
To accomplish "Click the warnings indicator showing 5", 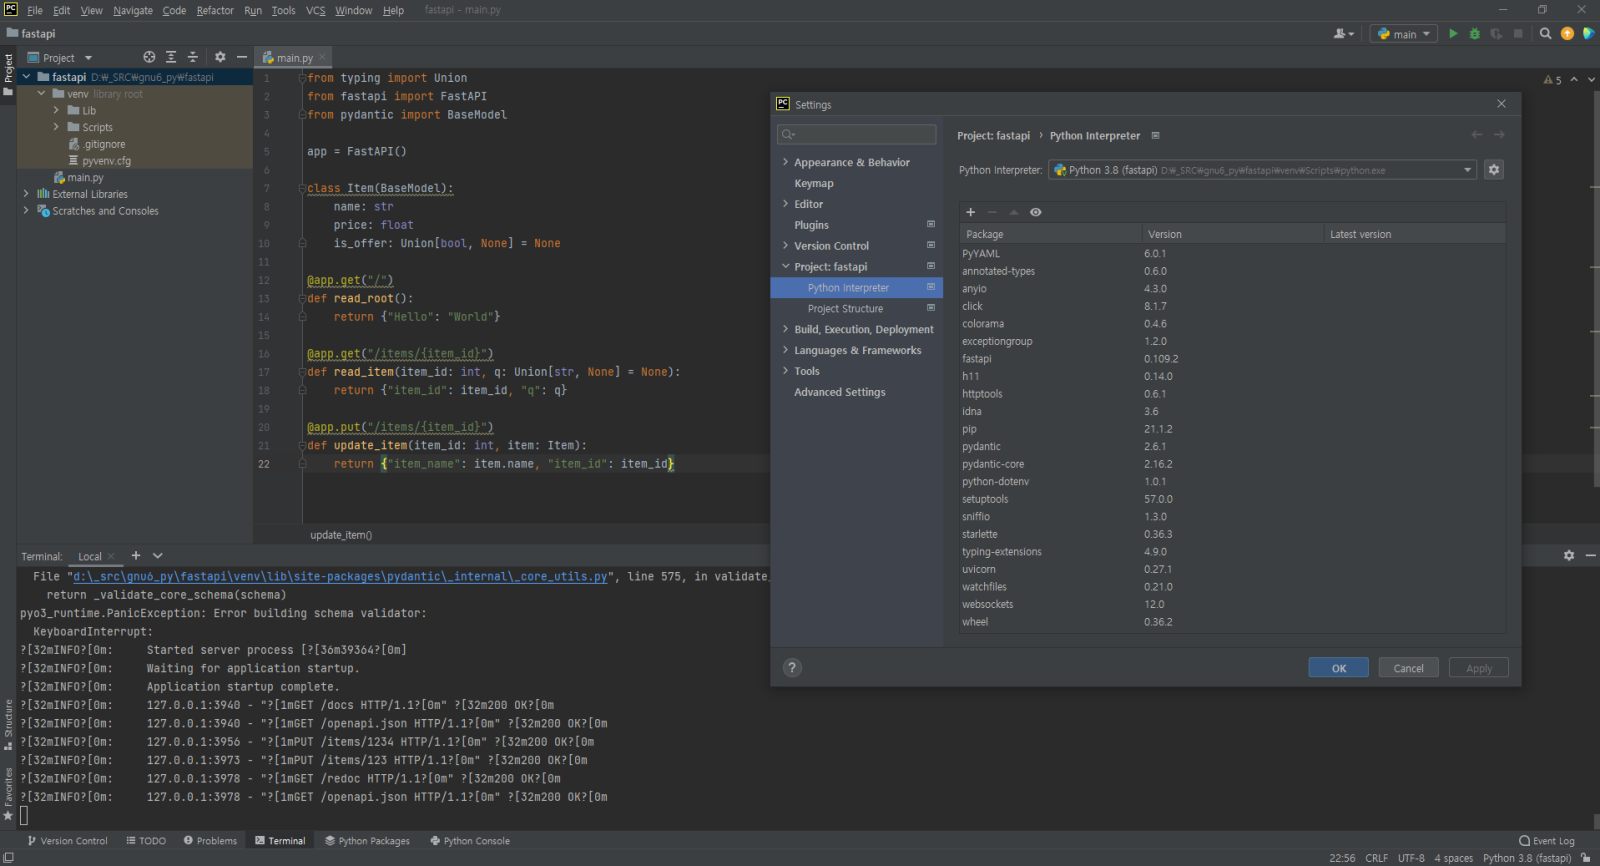I will coord(1552,80).
